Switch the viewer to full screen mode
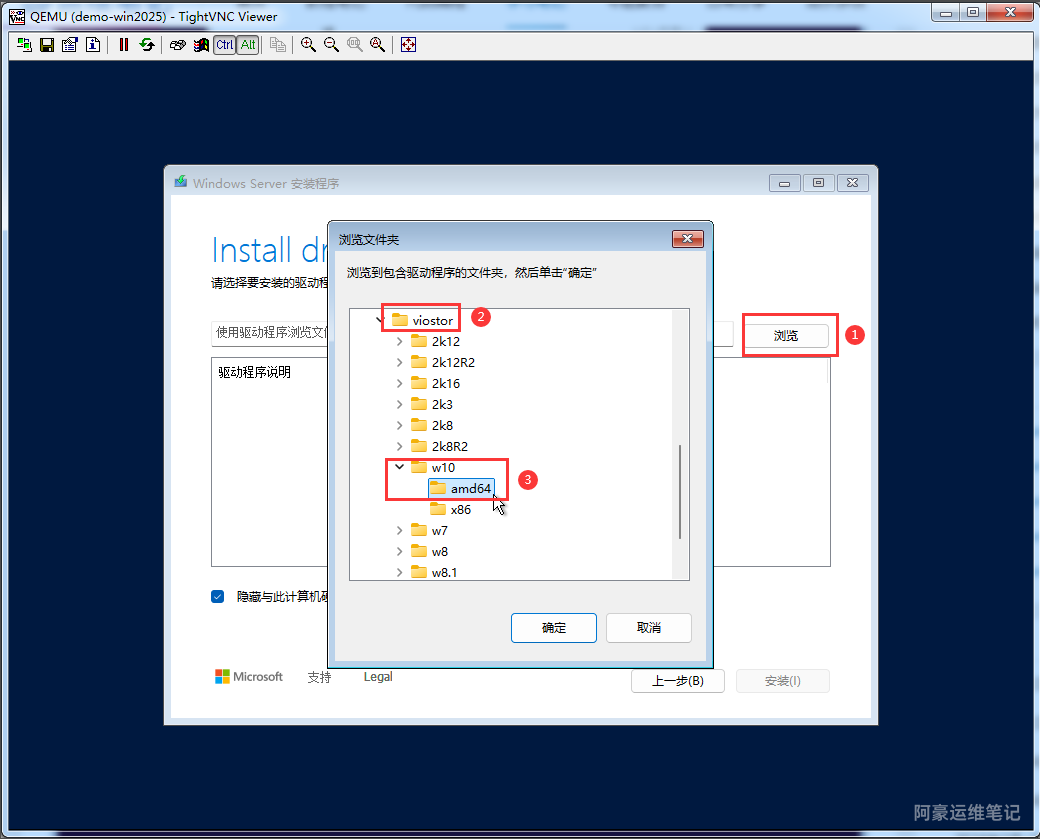 [408, 45]
